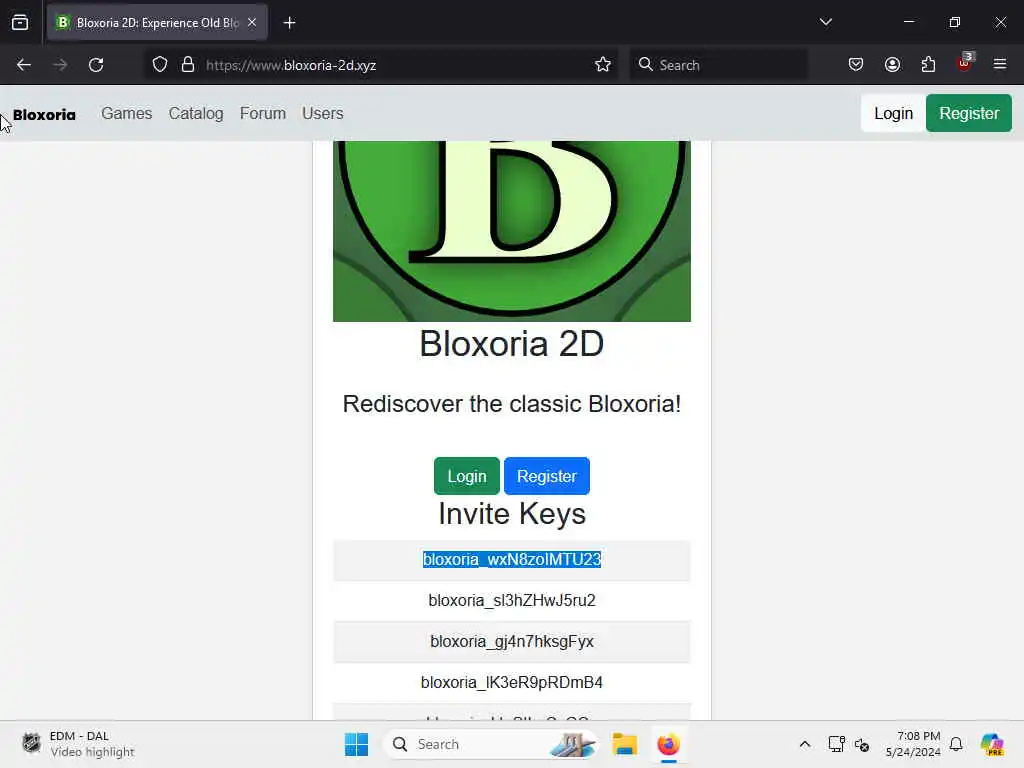Click blue Register button below tagline

click(547, 476)
